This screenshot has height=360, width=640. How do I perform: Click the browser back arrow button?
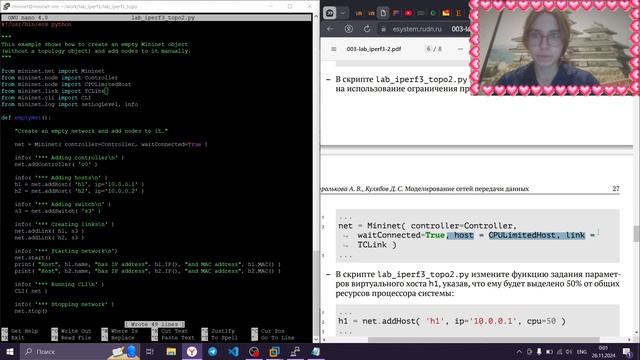[x=330, y=29]
